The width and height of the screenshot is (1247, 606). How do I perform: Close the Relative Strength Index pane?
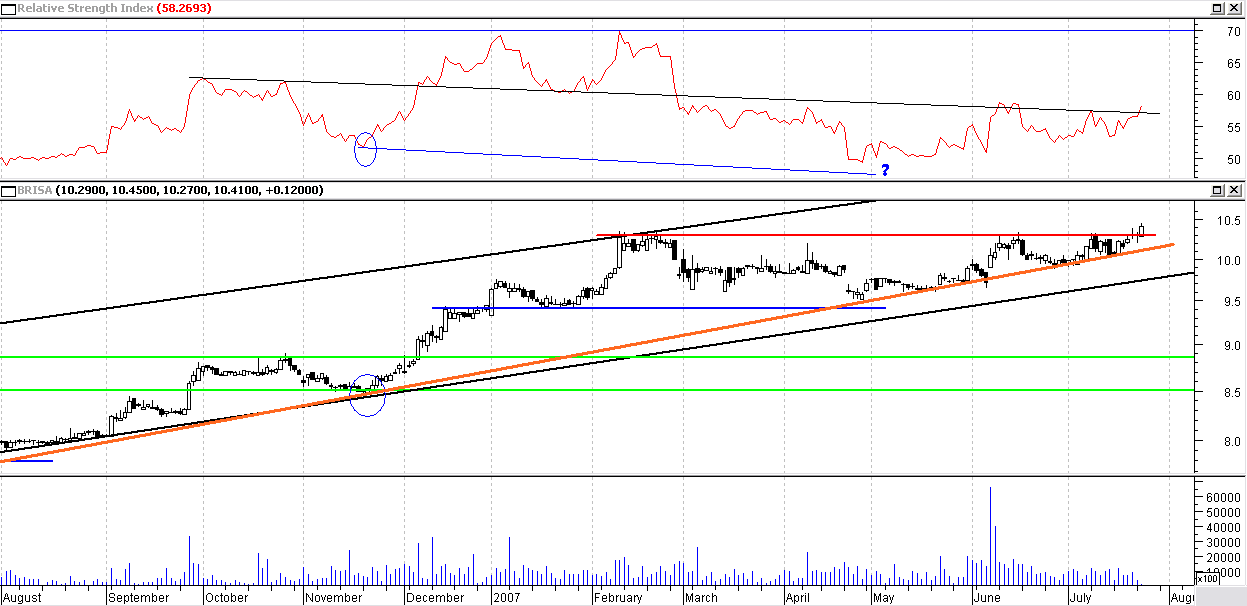tap(1234, 7)
